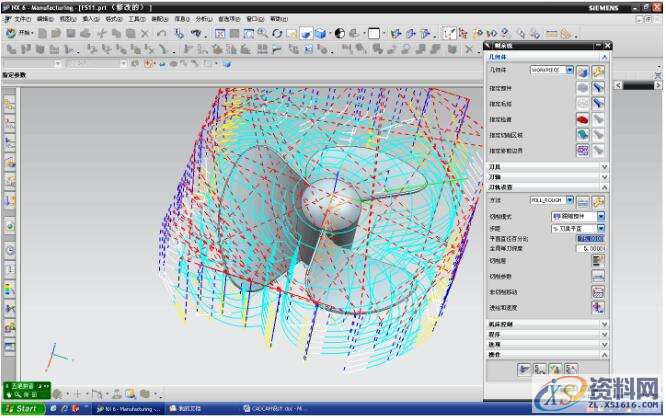
Task: Click the 指定检查 red check geometry icon
Action: click(582, 118)
